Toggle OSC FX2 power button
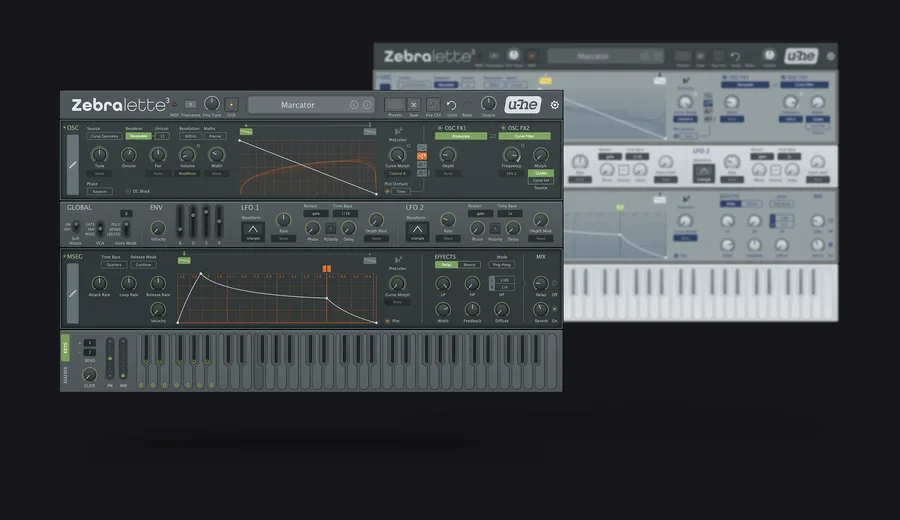Viewport: 900px width, 520px height. pos(503,128)
